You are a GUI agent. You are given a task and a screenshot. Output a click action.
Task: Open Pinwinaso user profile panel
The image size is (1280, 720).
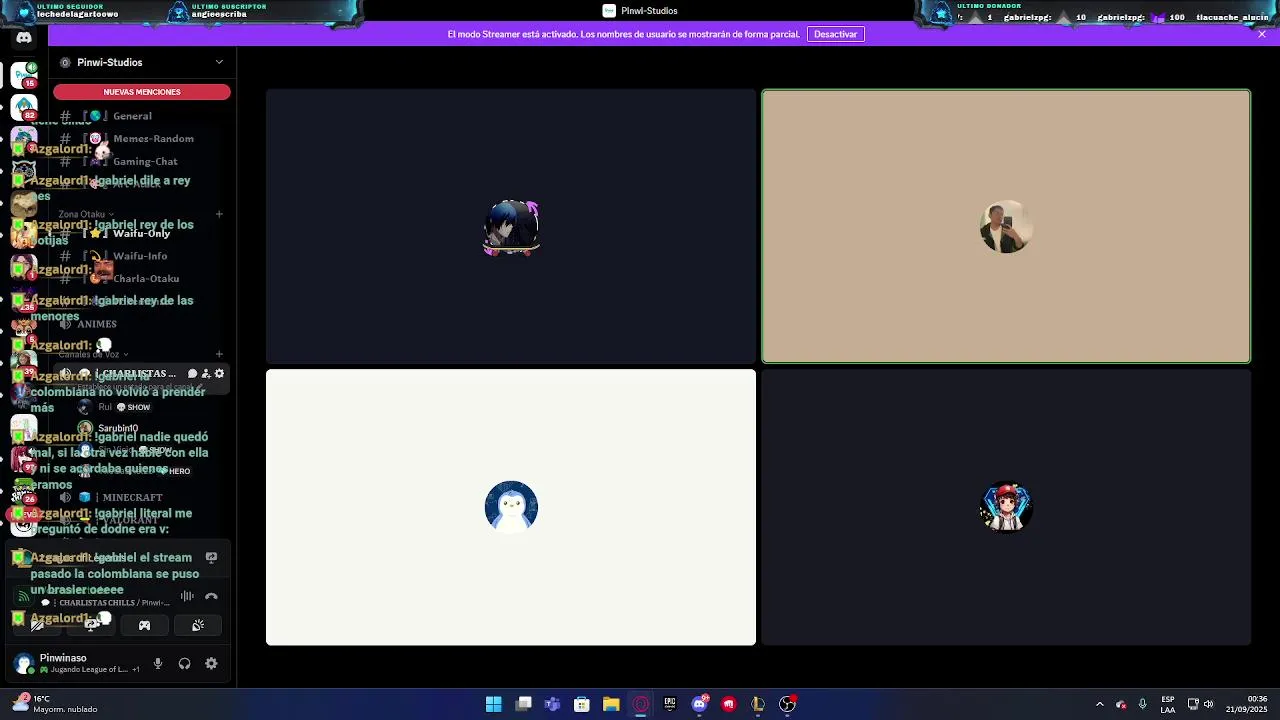pos(76,663)
